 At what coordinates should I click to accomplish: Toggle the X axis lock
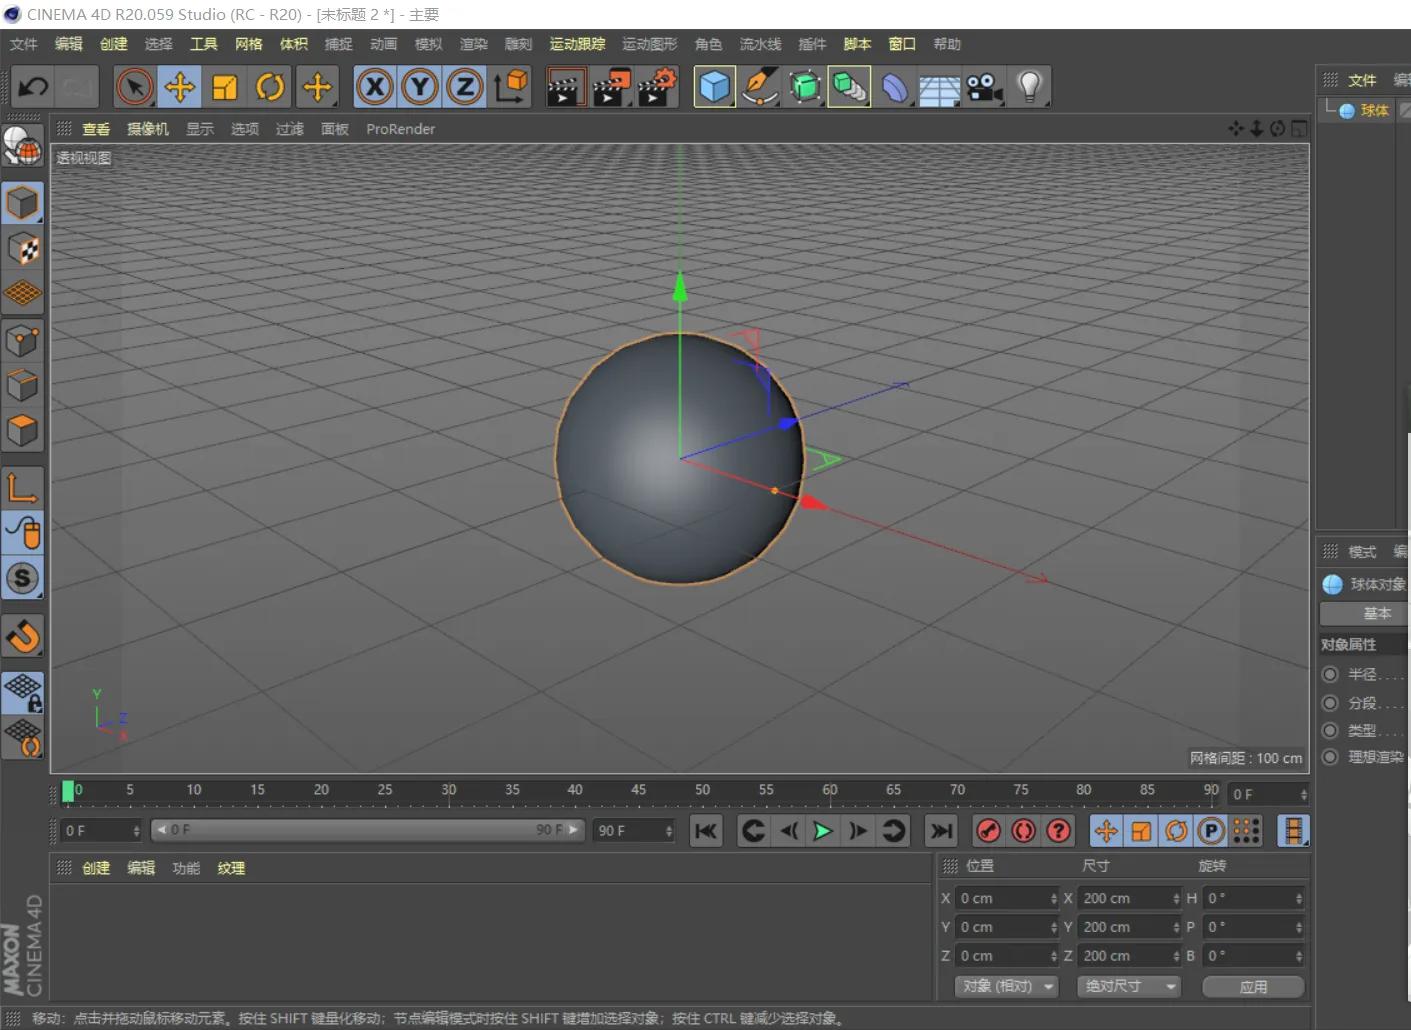[x=375, y=87]
